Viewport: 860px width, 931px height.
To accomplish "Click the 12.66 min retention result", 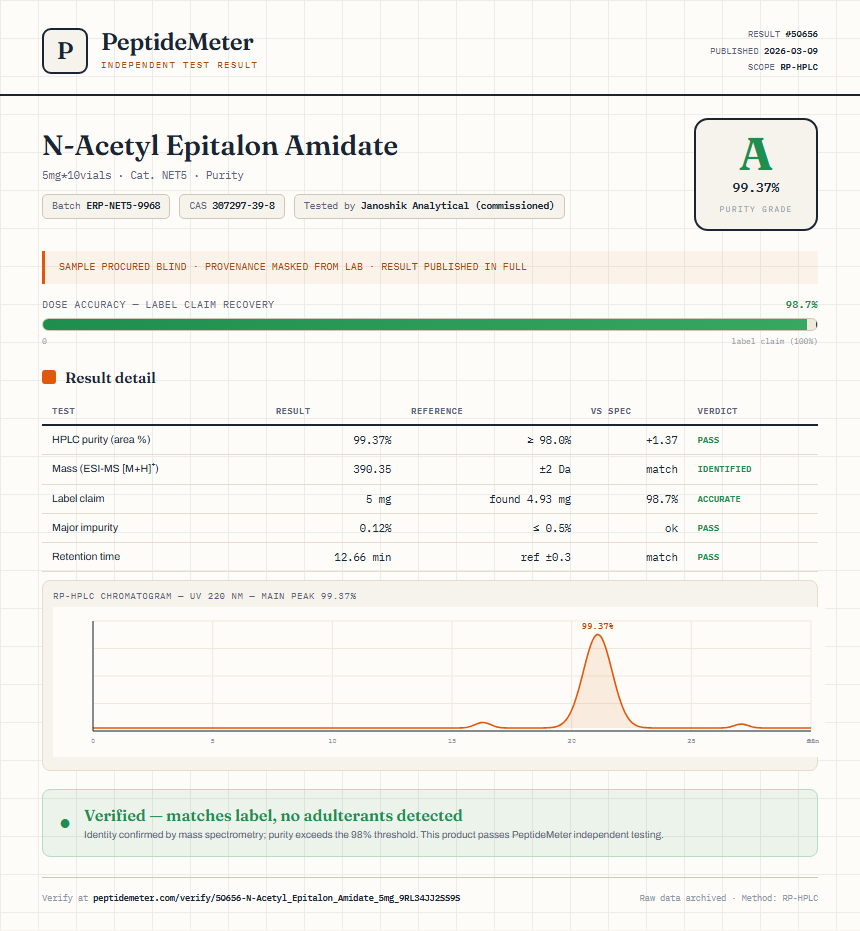I will point(362,557).
